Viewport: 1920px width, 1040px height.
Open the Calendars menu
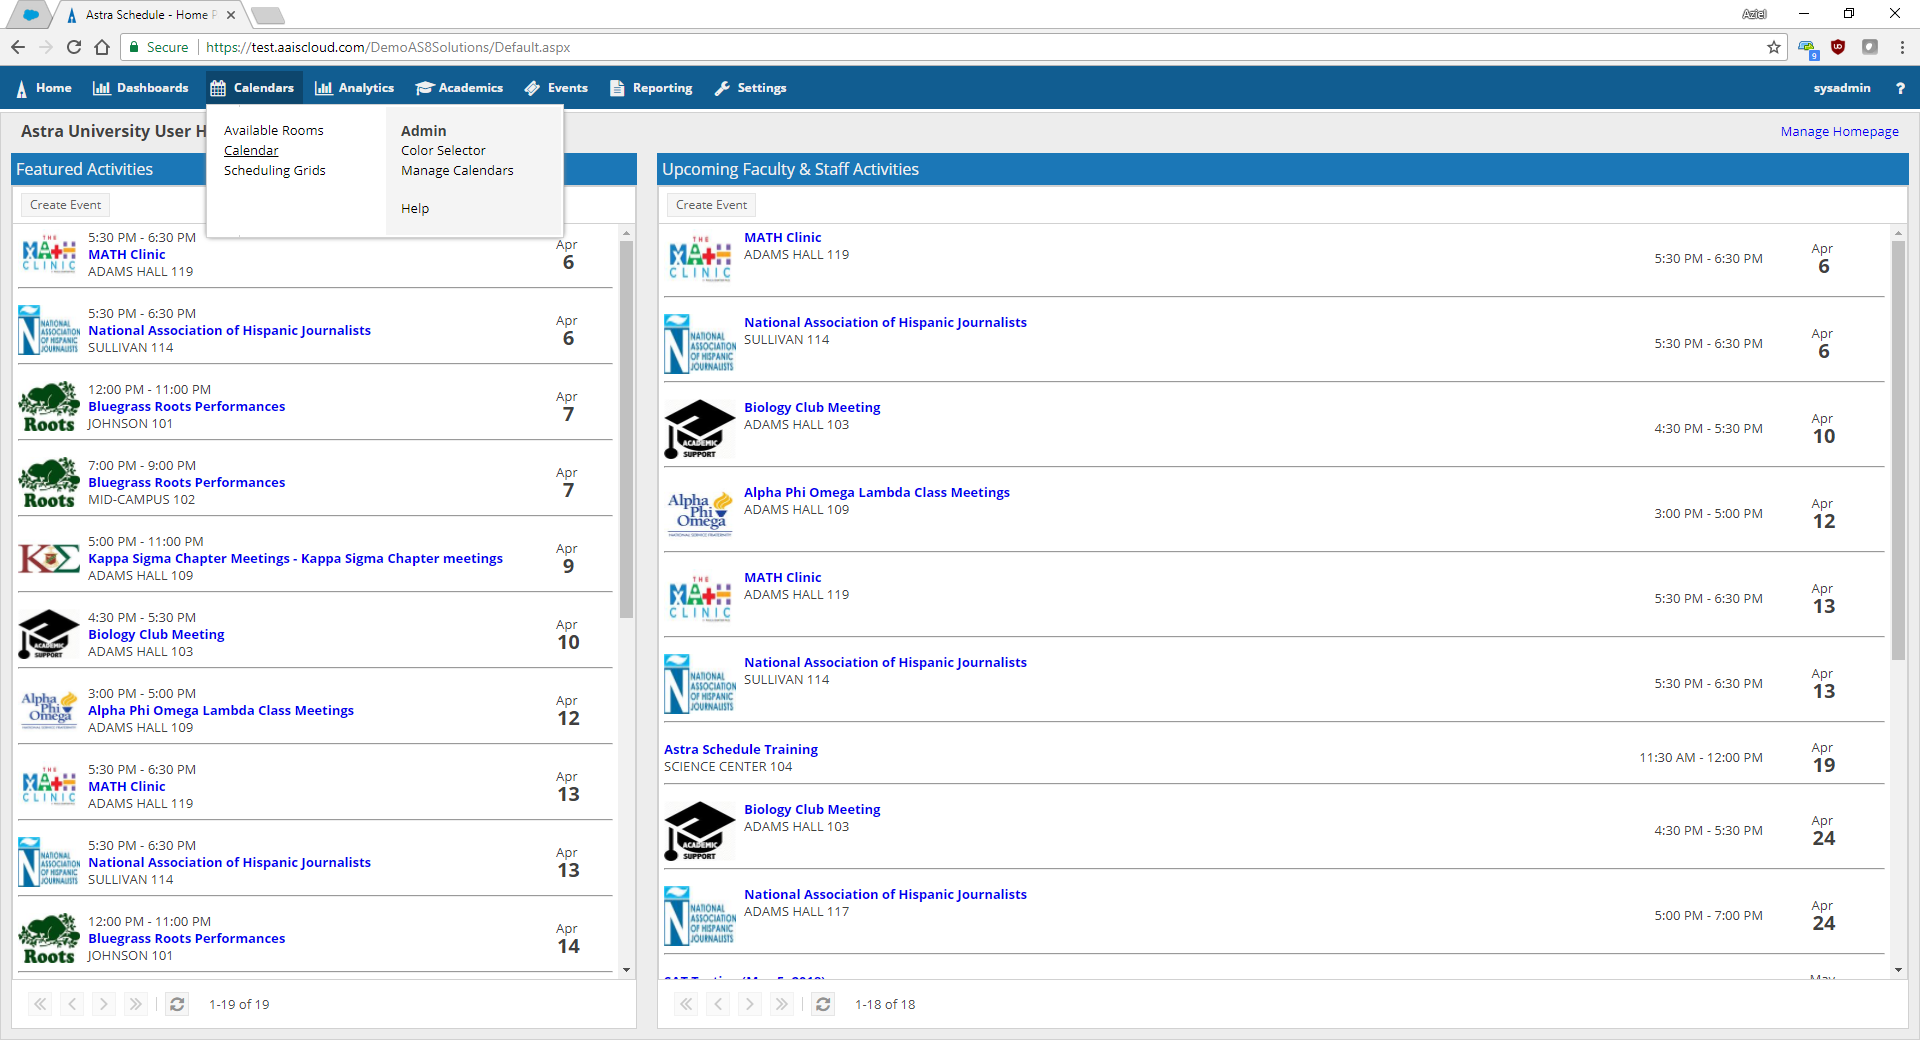pos(252,88)
